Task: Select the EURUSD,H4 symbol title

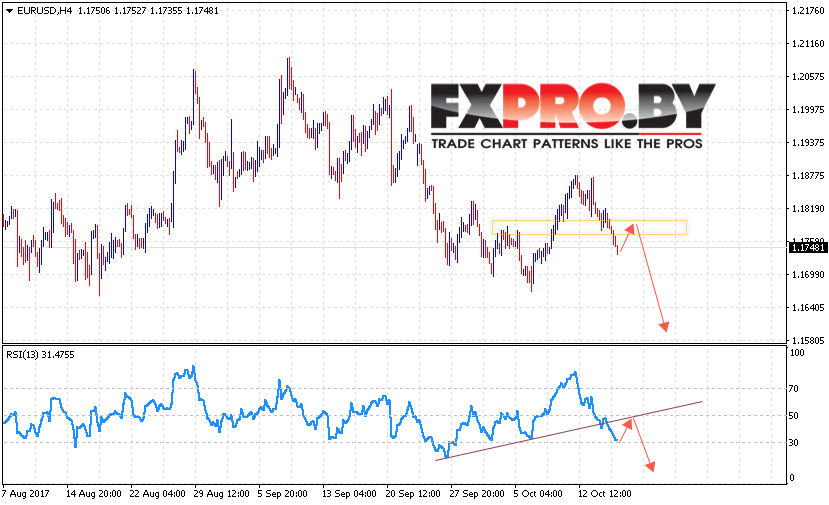Action: pyautogui.click(x=44, y=11)
